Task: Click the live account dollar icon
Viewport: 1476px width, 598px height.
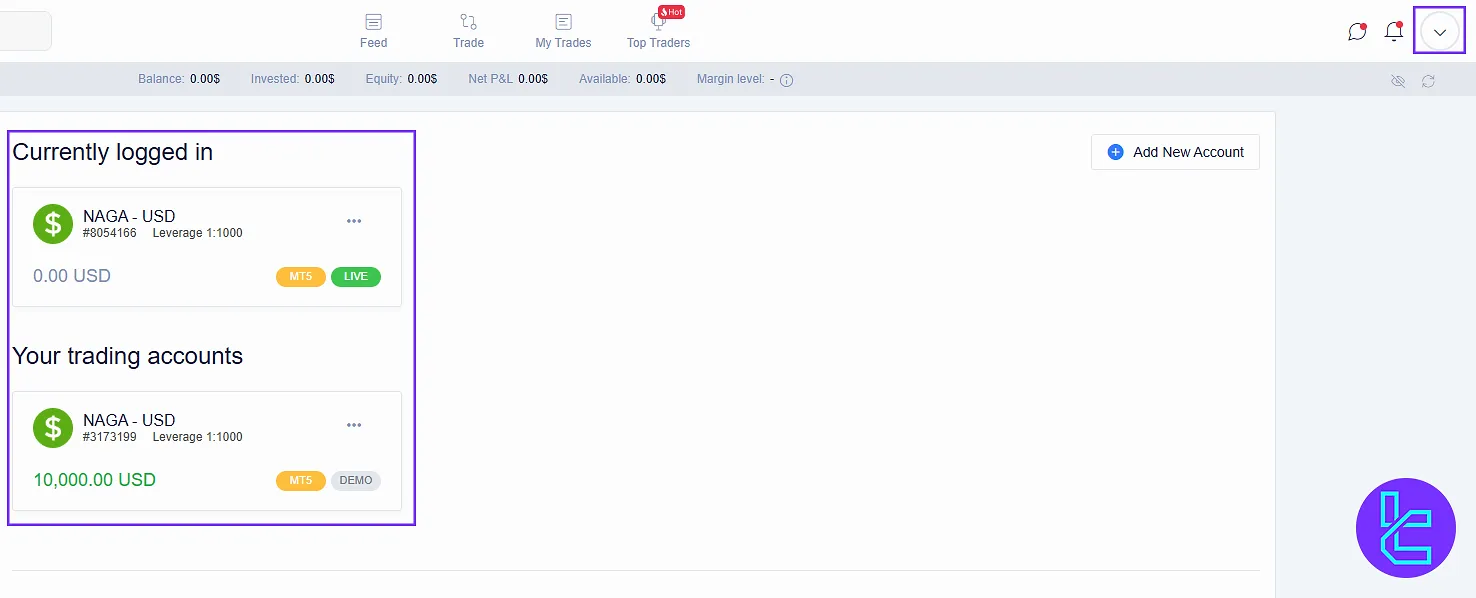Action: tap(53, 224)
